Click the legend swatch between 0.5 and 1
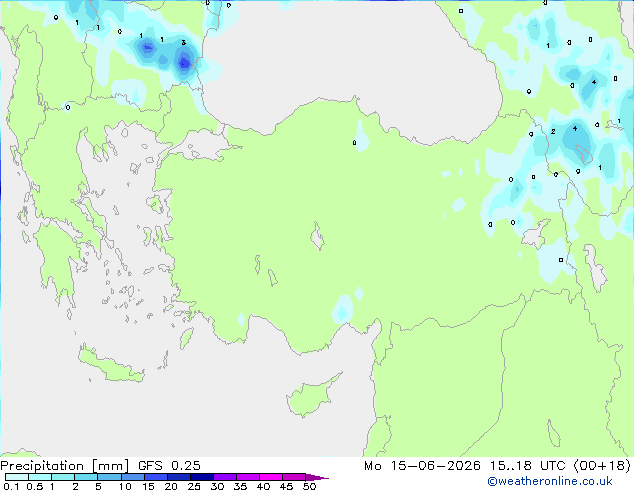 pos(40,477)
